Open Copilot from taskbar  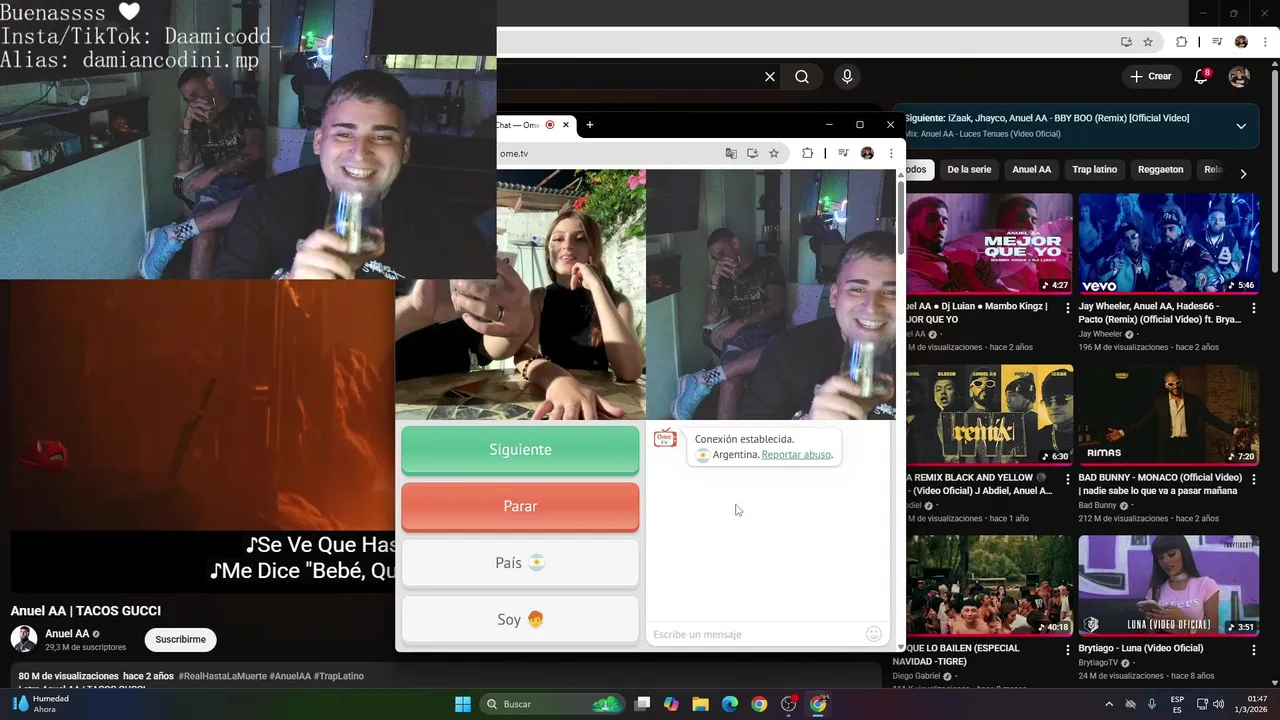point(671,704)
